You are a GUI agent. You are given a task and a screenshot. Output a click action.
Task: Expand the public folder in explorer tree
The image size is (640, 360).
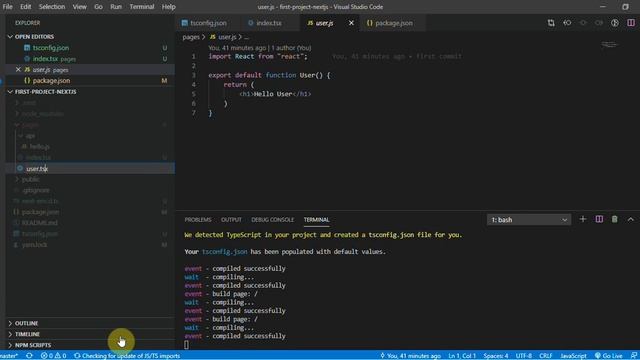pos(31,179)
